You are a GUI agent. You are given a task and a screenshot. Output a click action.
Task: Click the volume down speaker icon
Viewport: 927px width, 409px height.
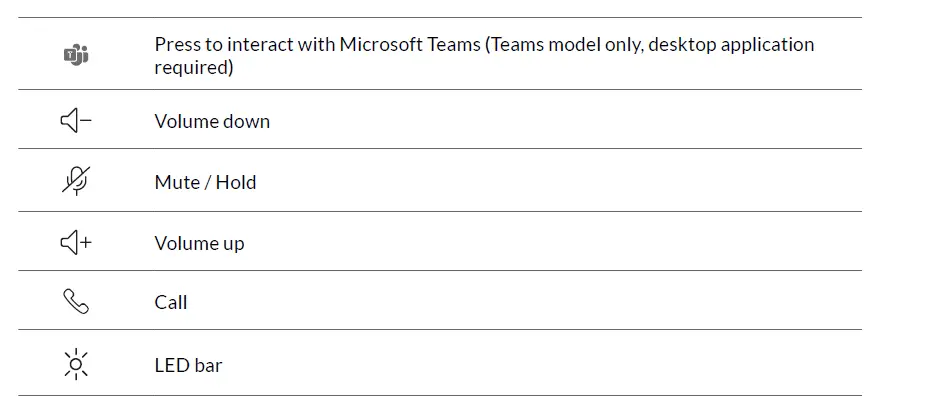point(76,121)
